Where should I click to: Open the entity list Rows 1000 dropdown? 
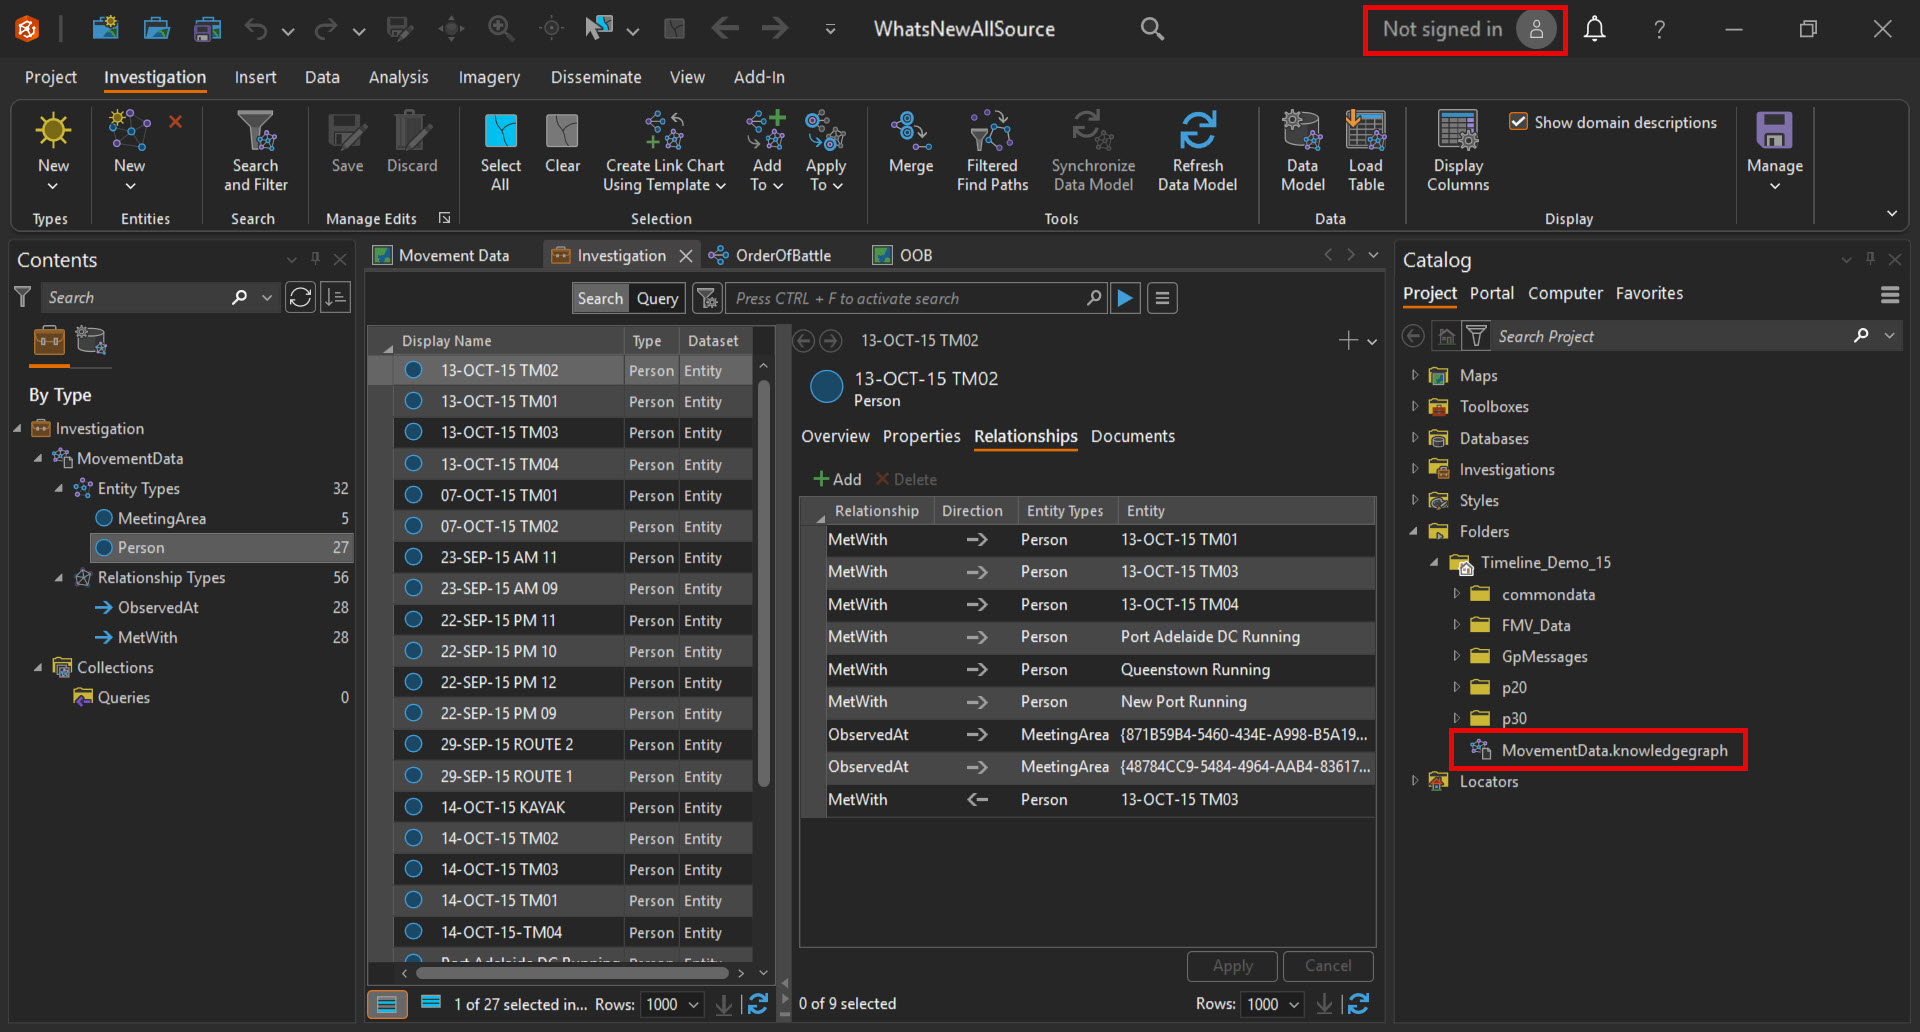673,1004
